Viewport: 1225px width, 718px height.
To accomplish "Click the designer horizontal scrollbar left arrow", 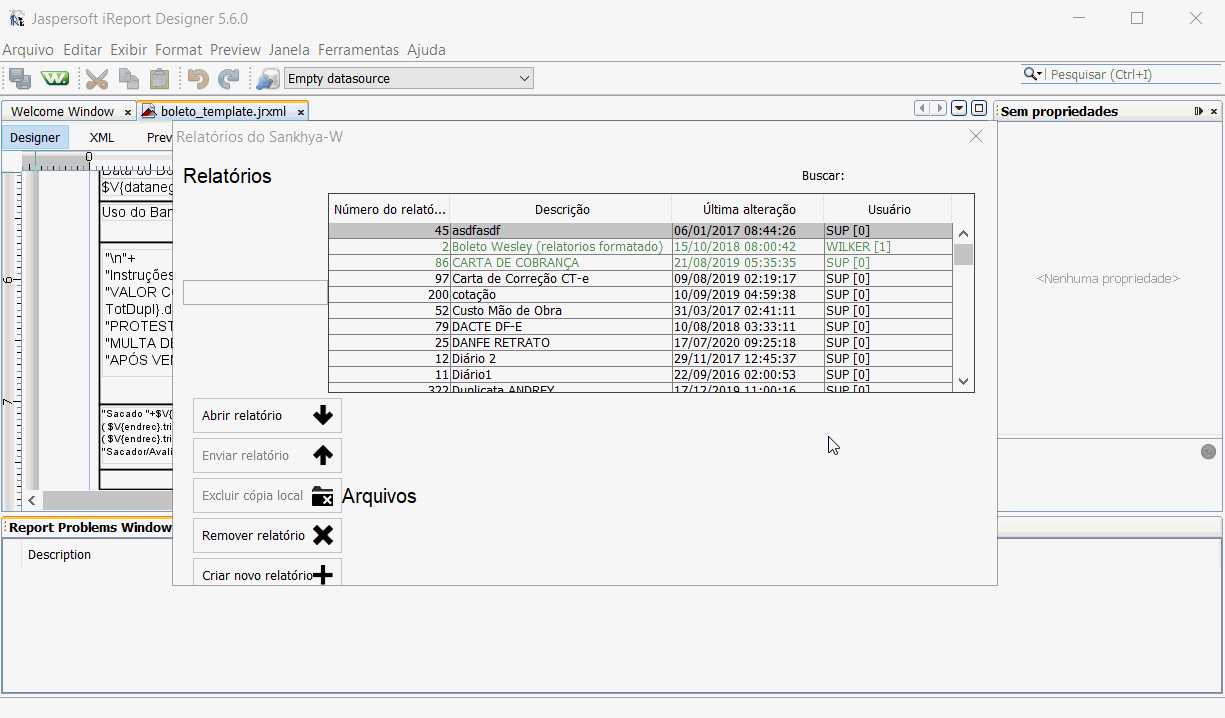I will 32,500.
